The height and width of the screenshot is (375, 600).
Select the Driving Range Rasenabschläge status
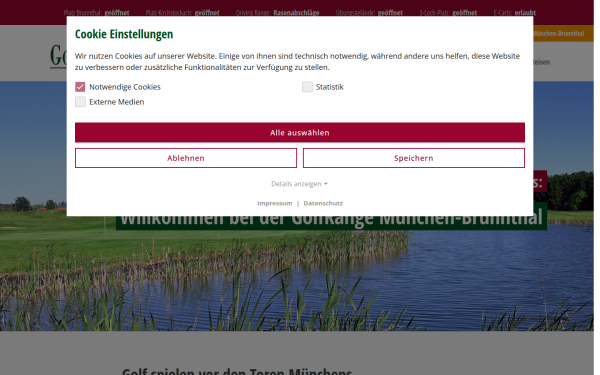[277, 13]
